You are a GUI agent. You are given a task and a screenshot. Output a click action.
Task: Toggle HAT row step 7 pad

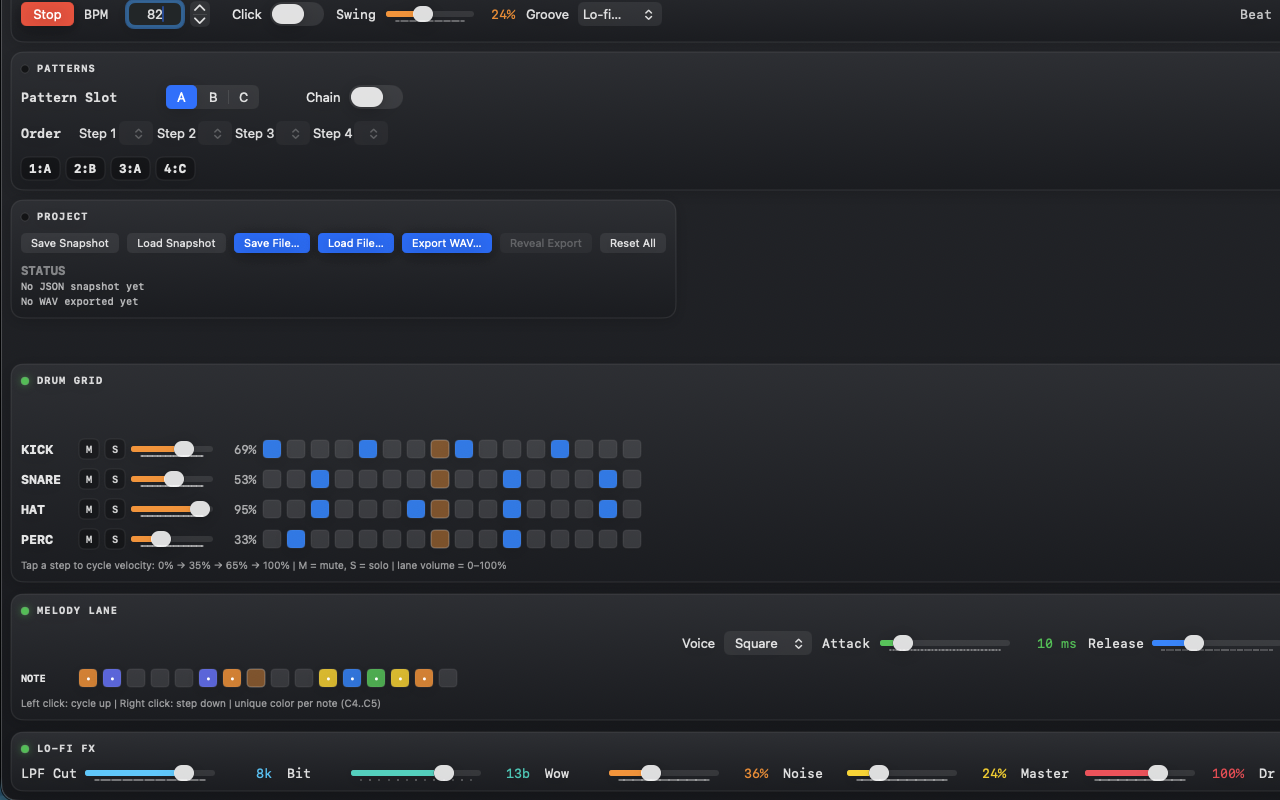(416, 509)
